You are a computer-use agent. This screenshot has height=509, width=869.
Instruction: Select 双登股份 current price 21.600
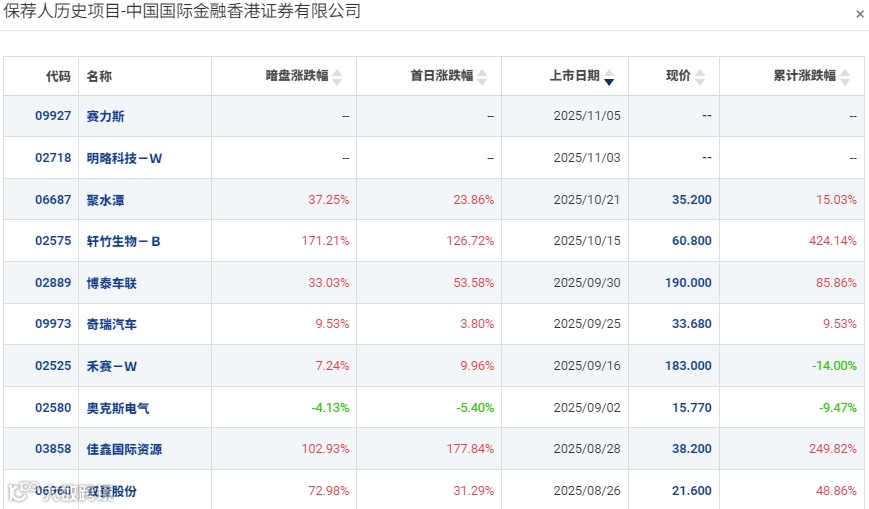point(692,491)
